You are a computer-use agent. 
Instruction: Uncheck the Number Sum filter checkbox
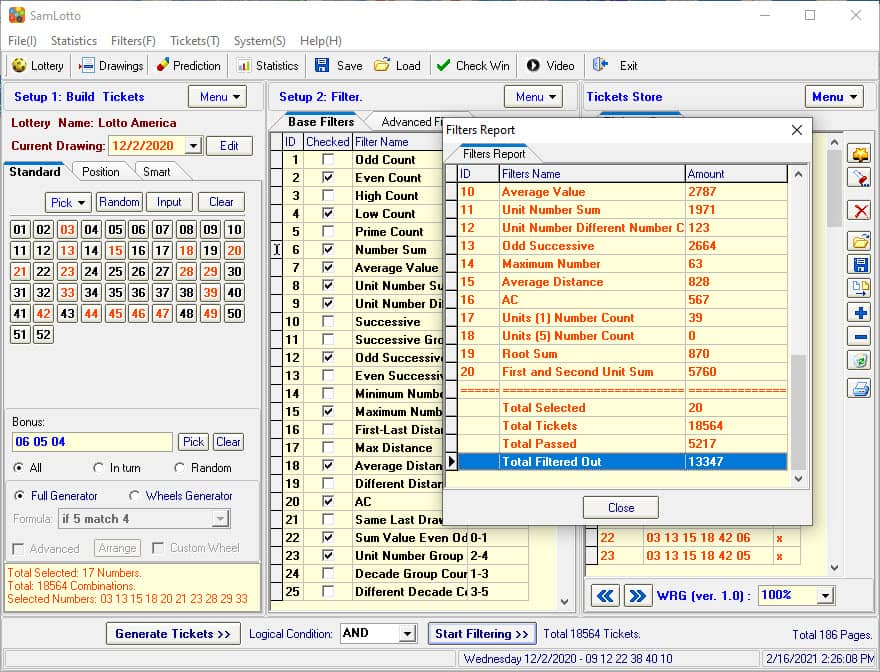click(328, 249)
